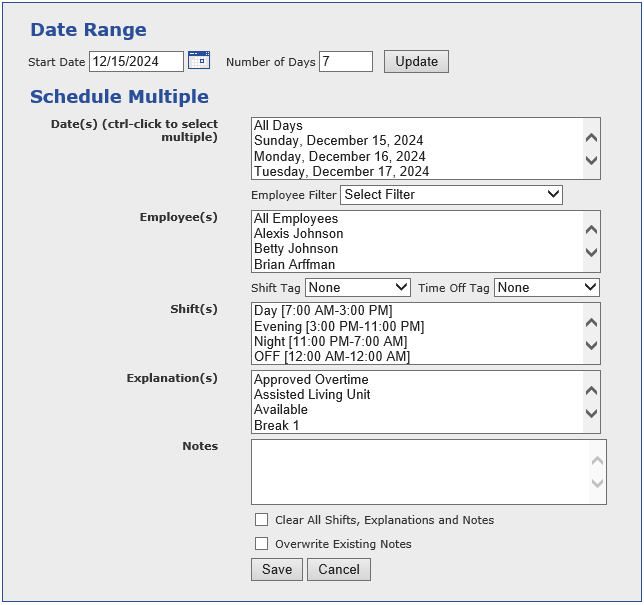Select employee Brian Arffman
Viewport: 644px width, 605px height.
click(x=417, y=265)
